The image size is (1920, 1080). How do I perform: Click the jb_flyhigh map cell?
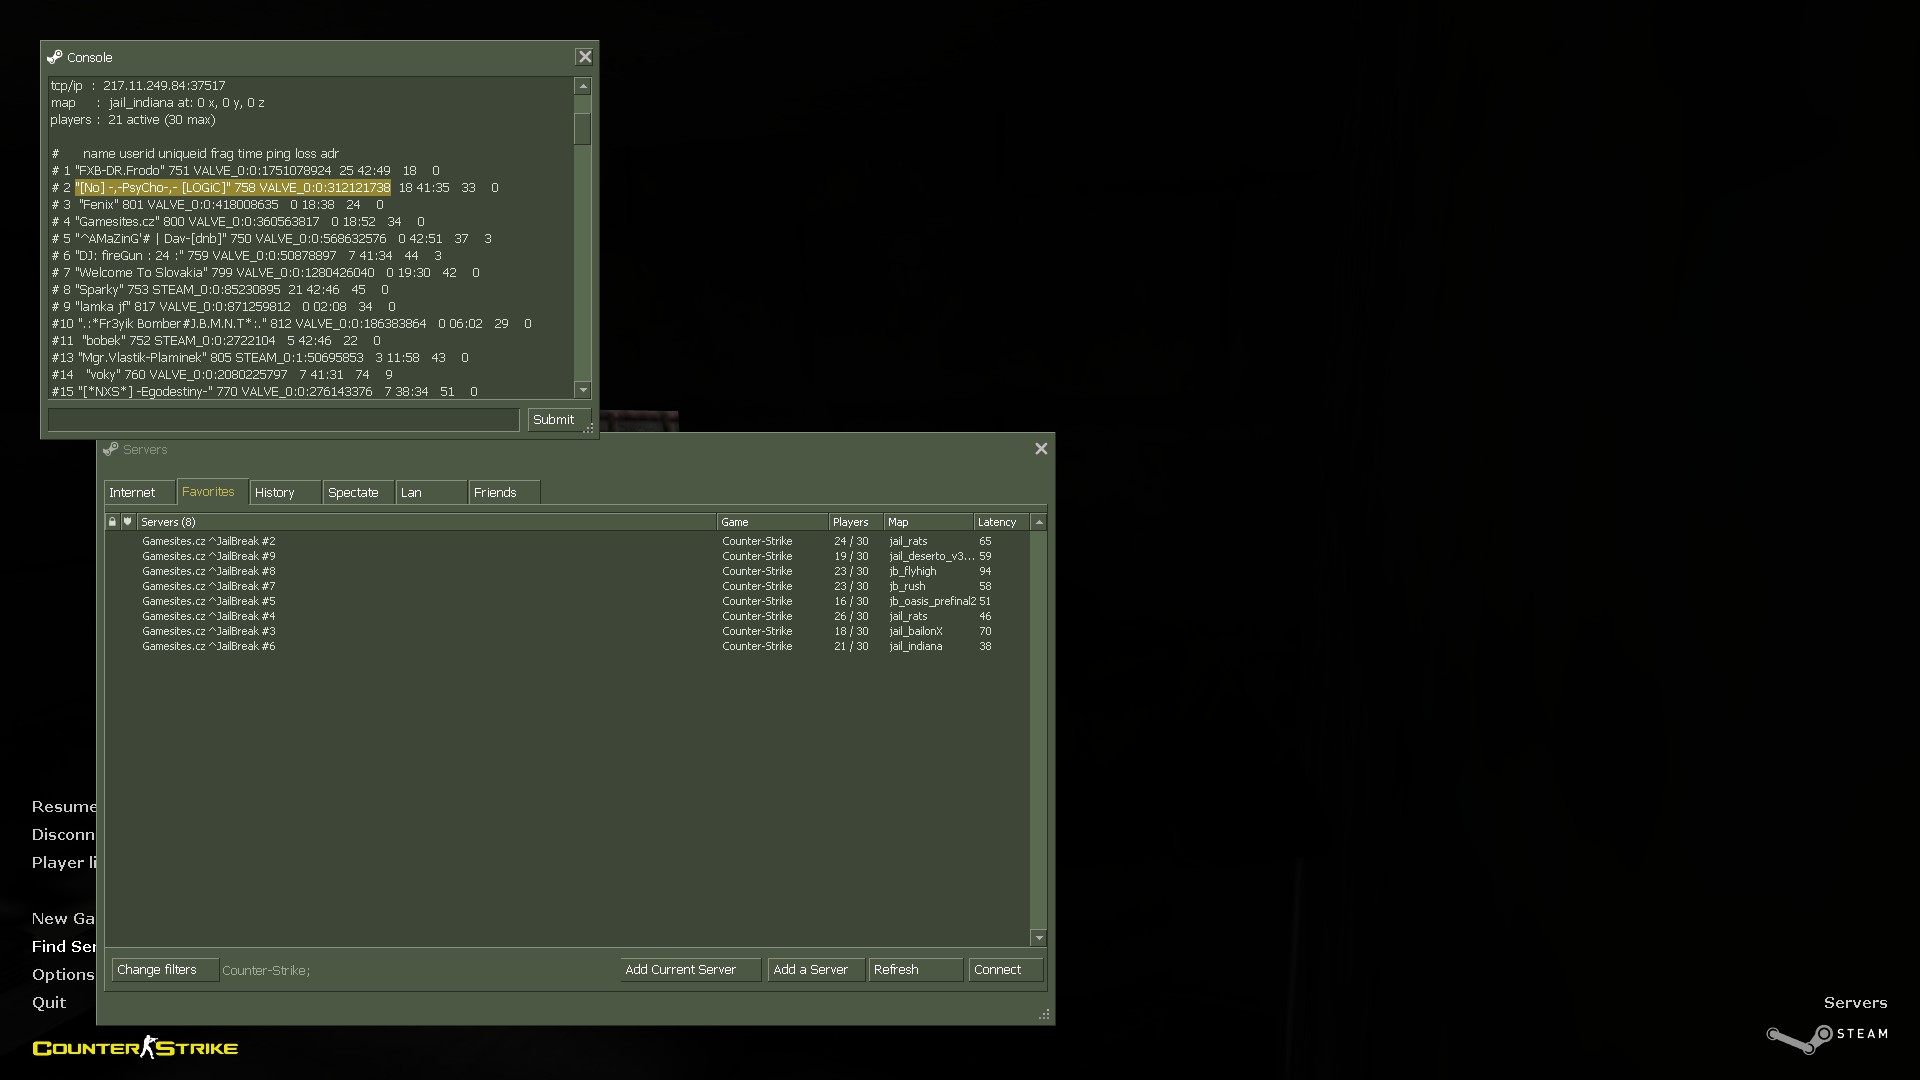tap(913, 571)
